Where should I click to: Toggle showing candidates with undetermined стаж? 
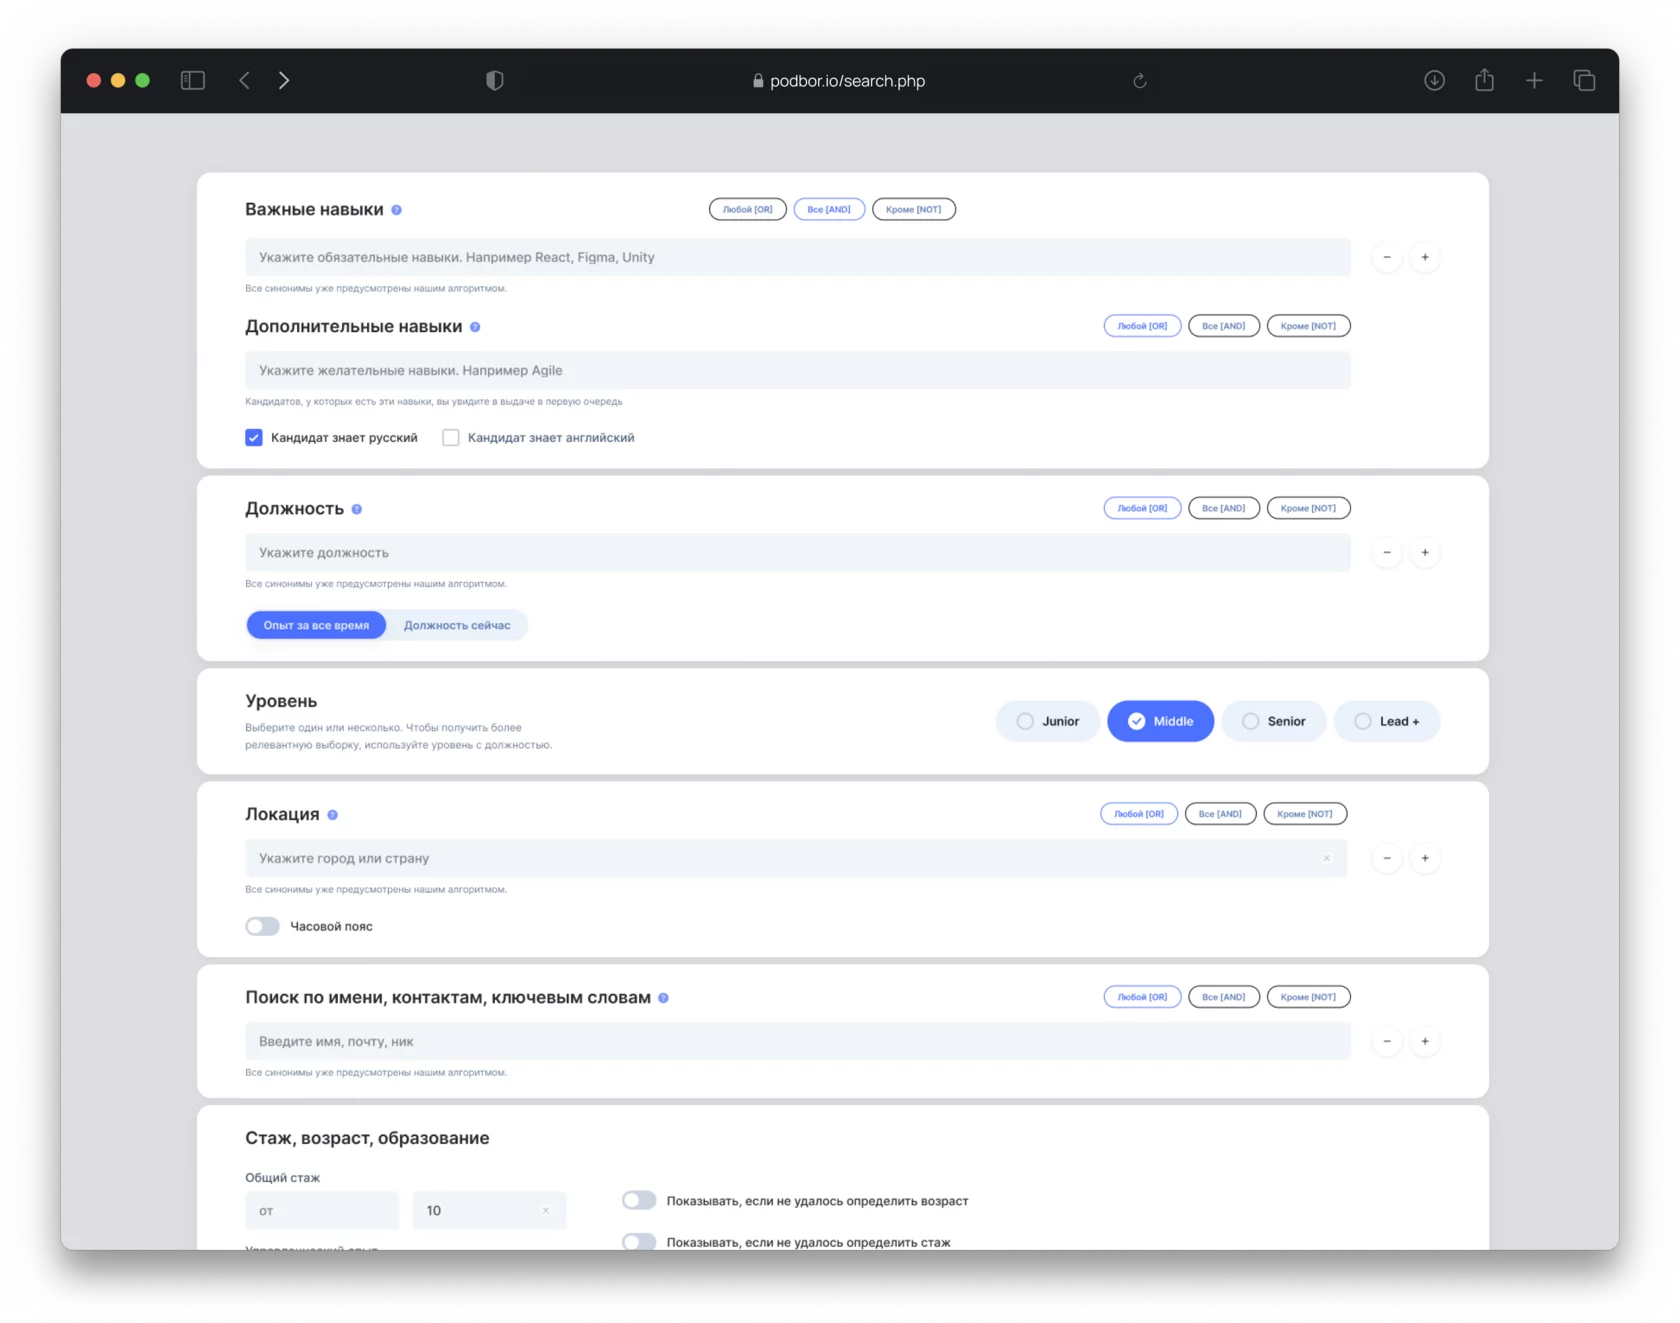click(639, 1242)
